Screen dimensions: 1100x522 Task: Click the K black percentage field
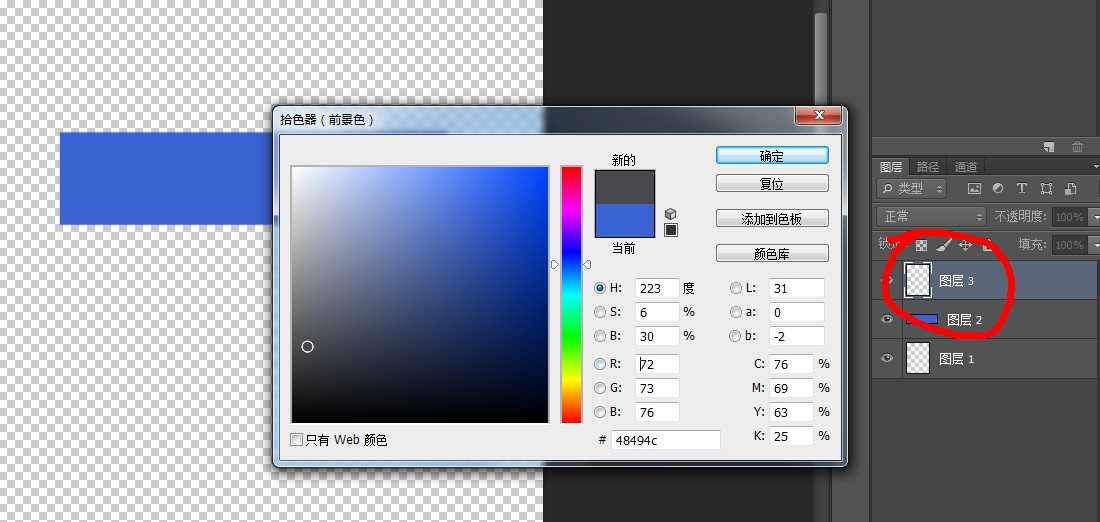pyautogui.click(x=791, y=436)
